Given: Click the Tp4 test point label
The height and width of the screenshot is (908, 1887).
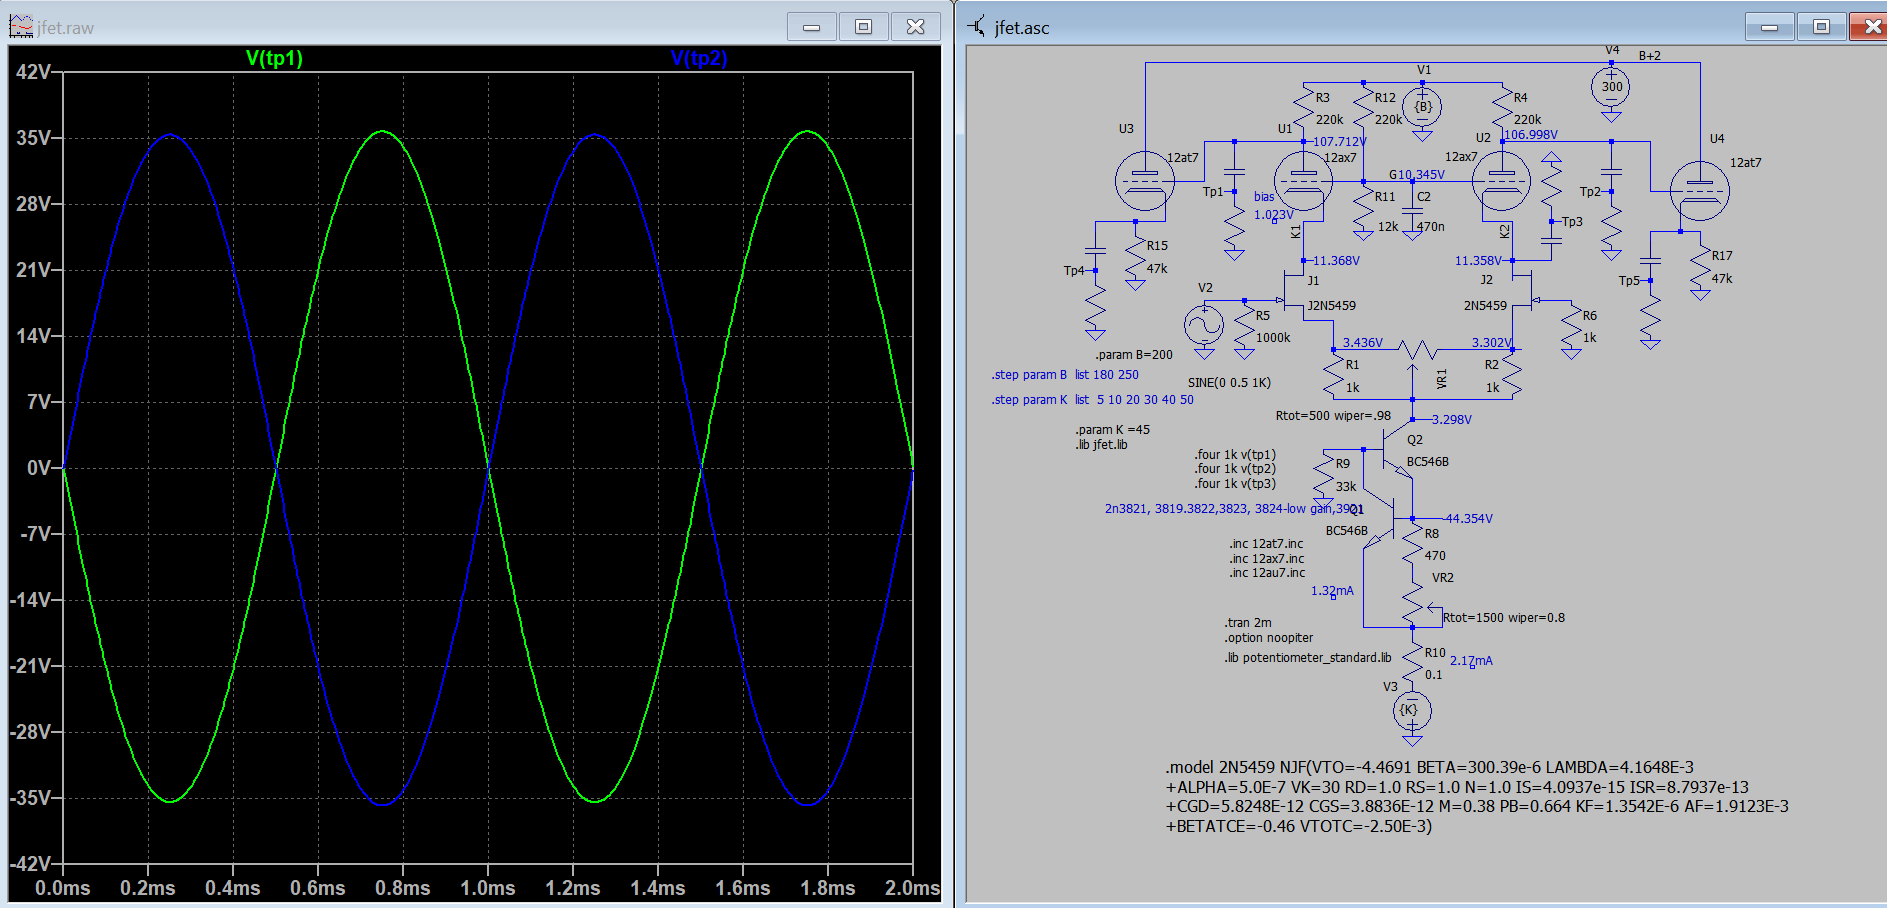Looking at the screenshot, I should point(1073,271).
